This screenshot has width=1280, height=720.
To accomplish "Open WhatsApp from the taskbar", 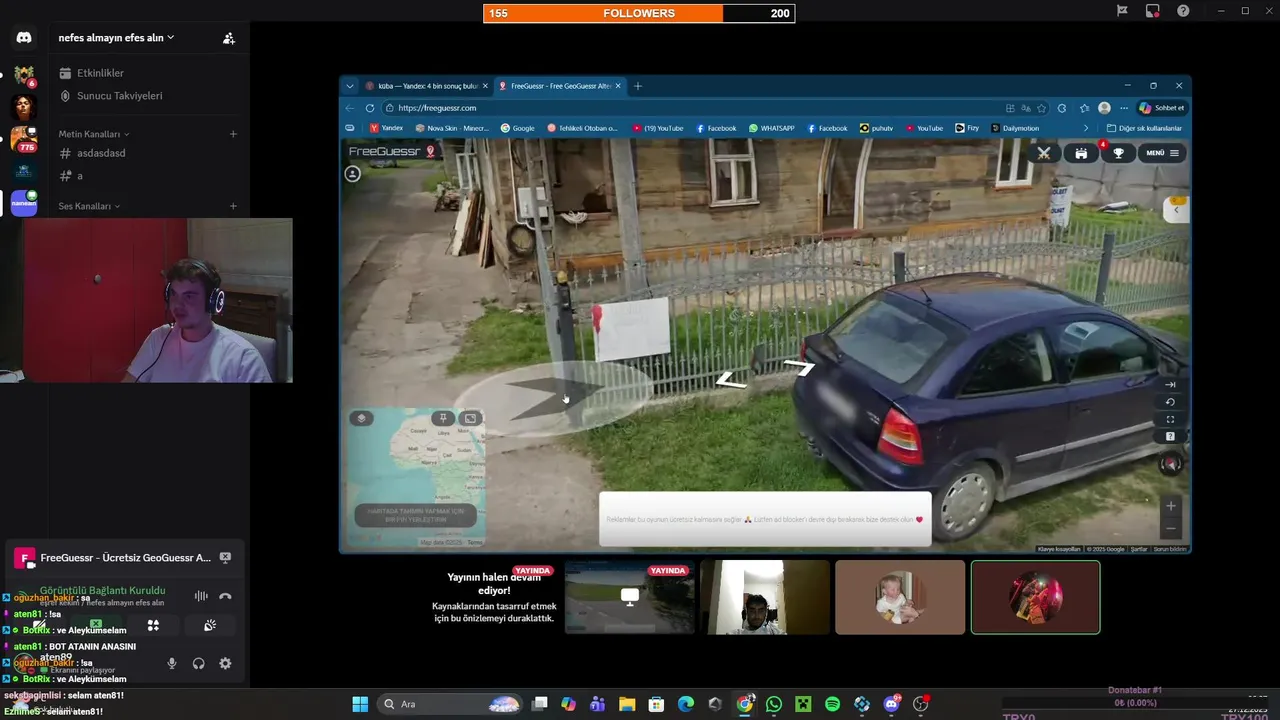I will pos(774,704).
